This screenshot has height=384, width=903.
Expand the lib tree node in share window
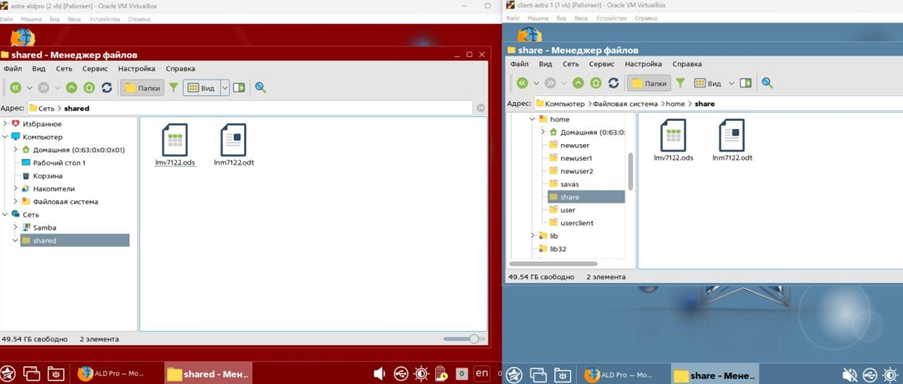point(532,235)
